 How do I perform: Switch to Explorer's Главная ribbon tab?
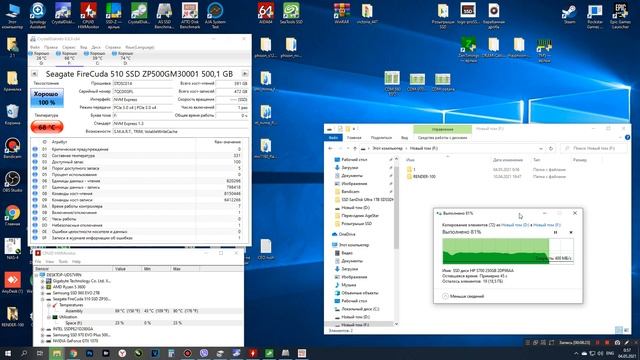pos(354,138)
